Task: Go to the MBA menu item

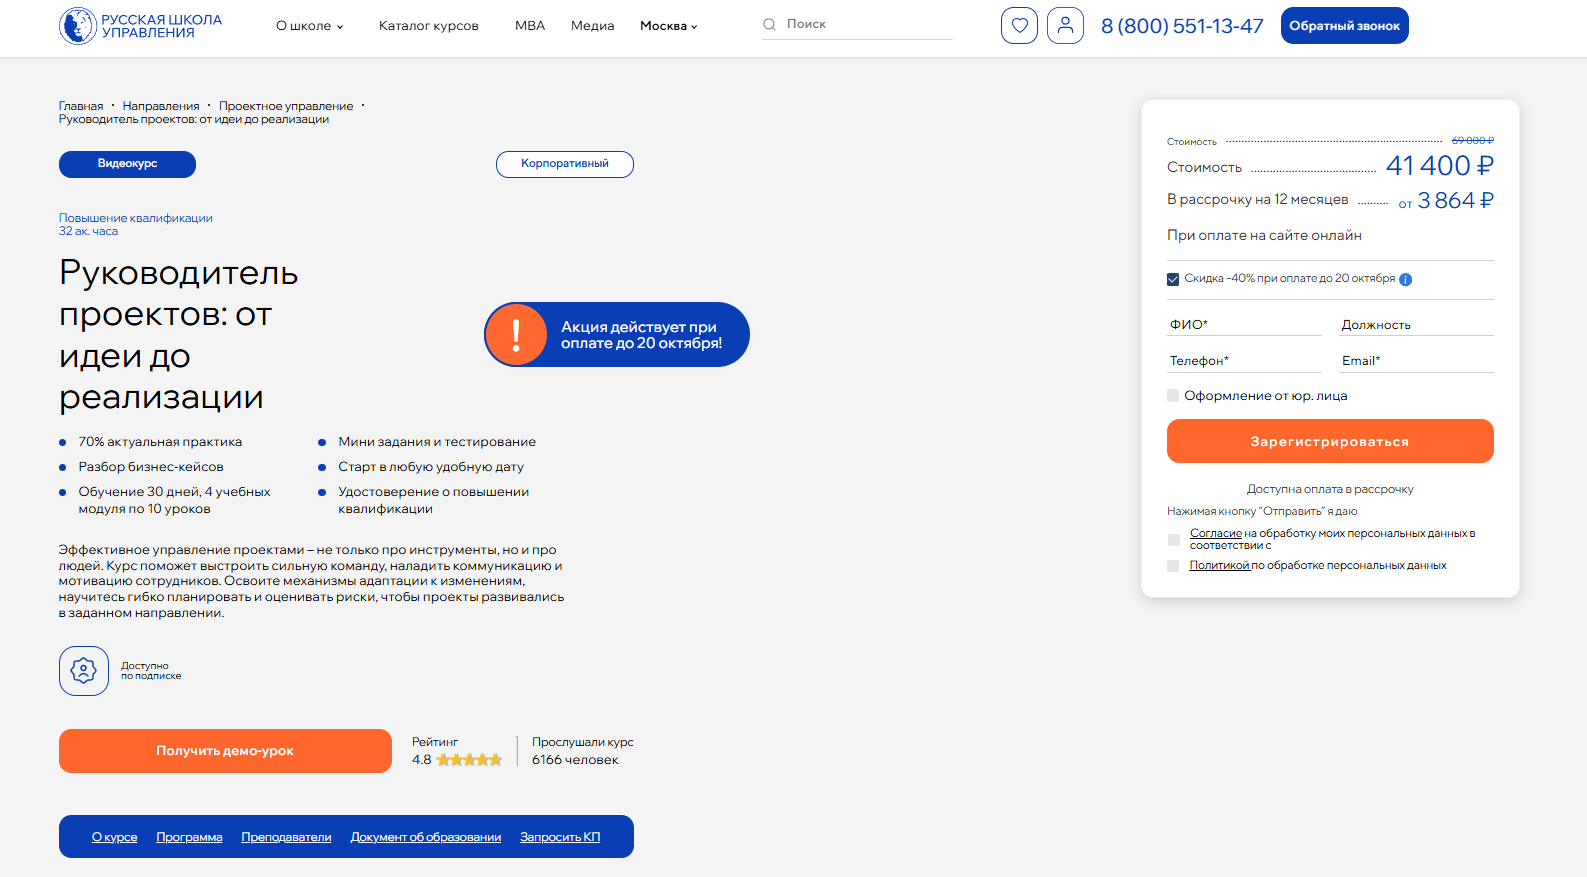Action: coord(530,26)
